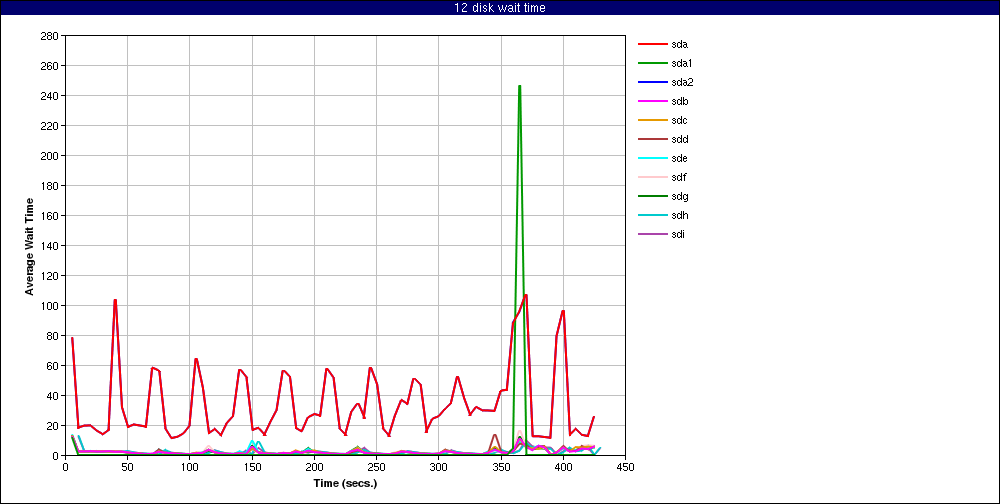Click the orange sdc legend line swatch

coord(652,121)
